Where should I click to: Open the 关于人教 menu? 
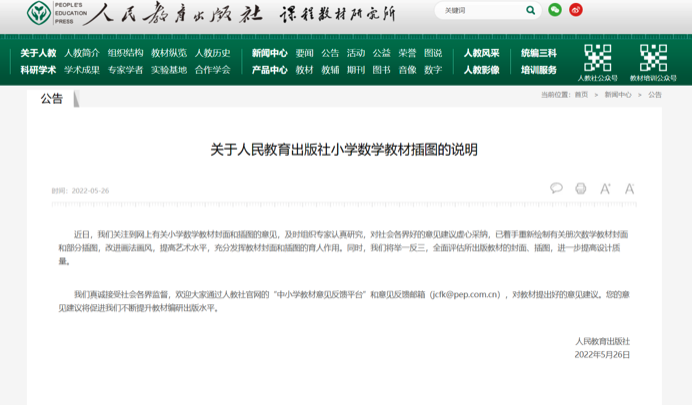coord(38,53)
